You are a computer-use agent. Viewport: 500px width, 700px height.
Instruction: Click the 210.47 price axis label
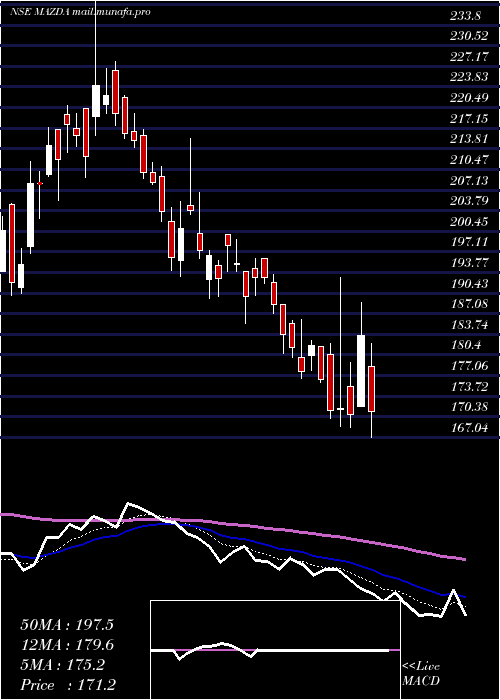point(469,159)
